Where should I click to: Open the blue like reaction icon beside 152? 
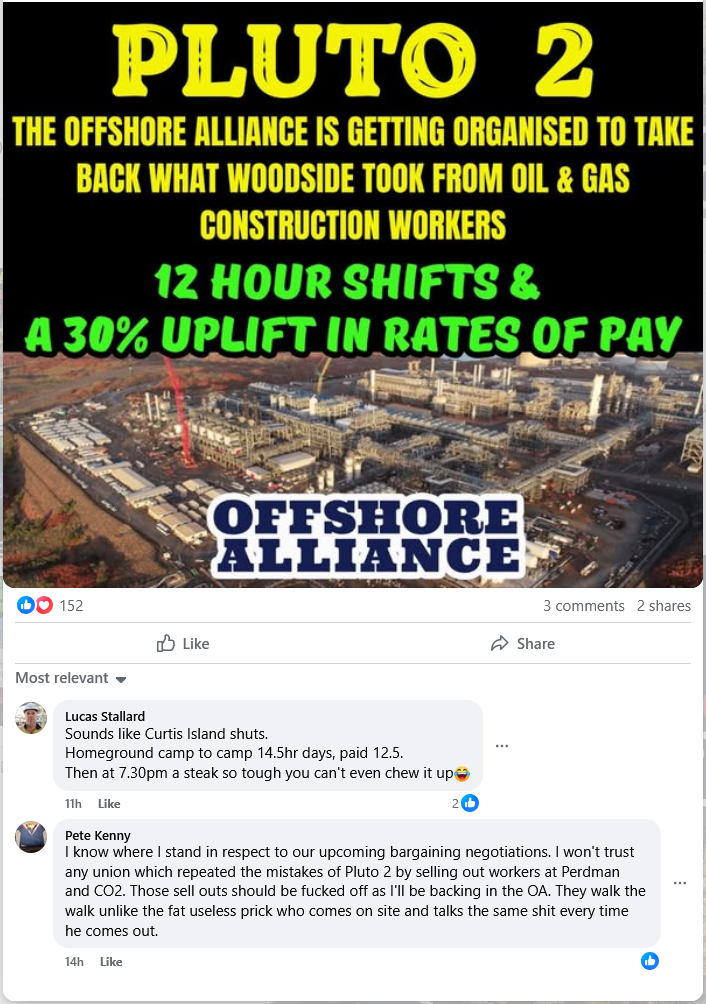tap(26, 604)
